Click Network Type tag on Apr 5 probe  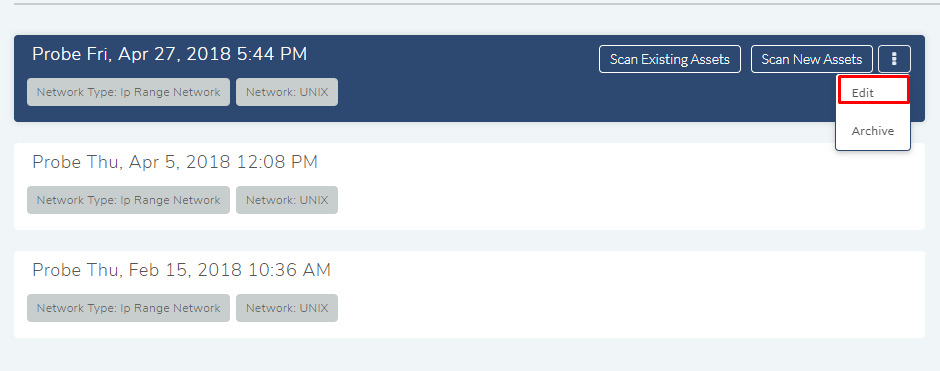[128, 200]
